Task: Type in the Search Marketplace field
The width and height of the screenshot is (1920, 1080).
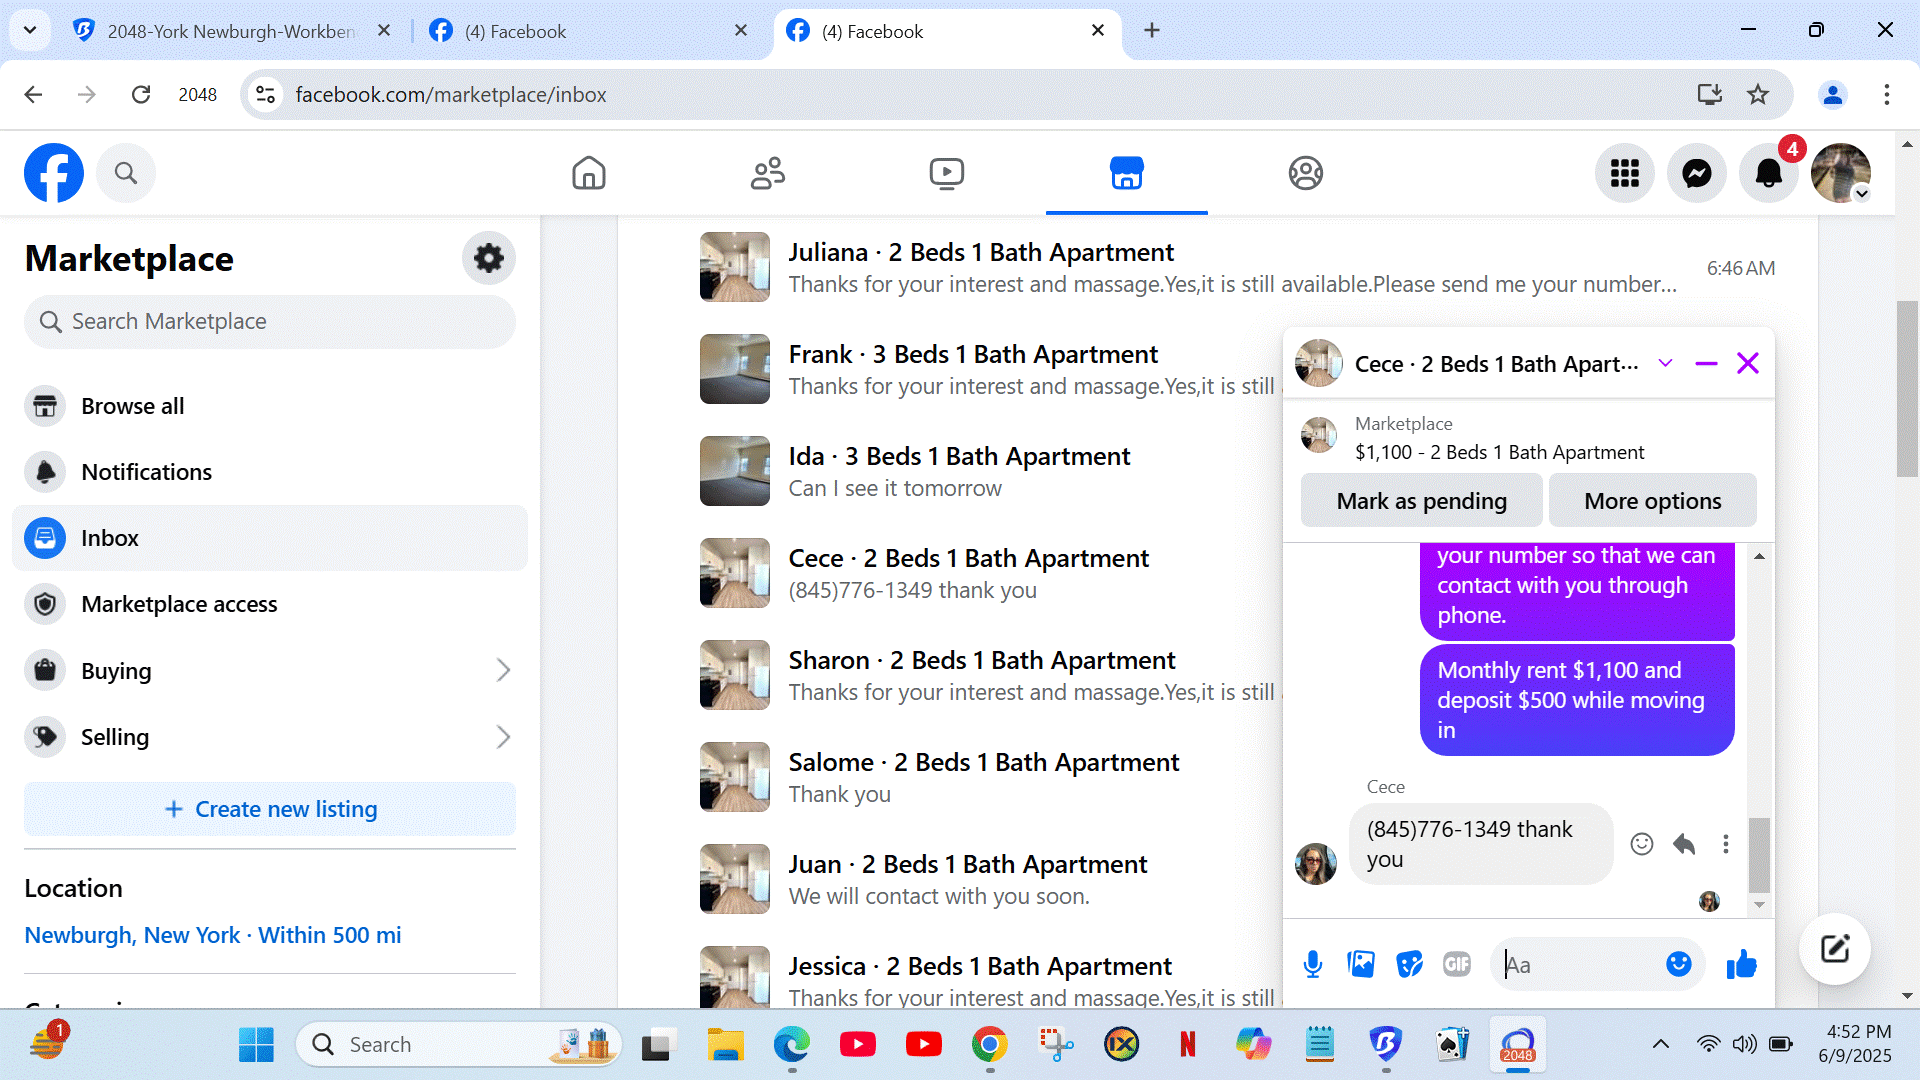Action: pyautogui.click(x=270, y=321)
